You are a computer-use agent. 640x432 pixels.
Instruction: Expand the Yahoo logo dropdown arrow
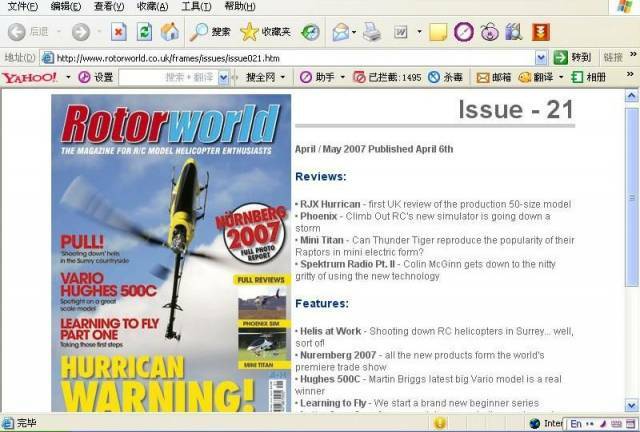[68, 77]
